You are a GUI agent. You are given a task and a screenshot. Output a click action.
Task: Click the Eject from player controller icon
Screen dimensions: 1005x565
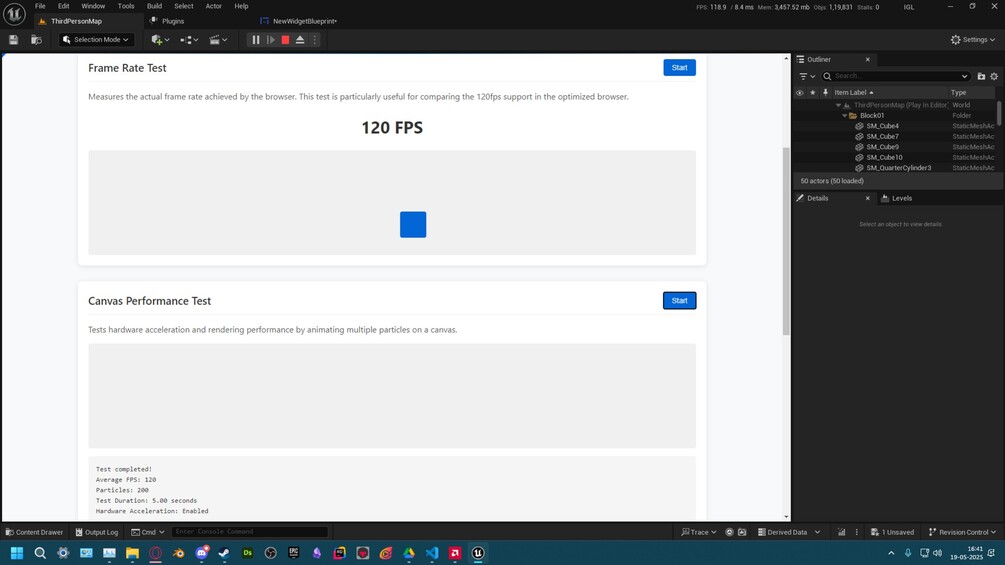click(x=300, y=40)
